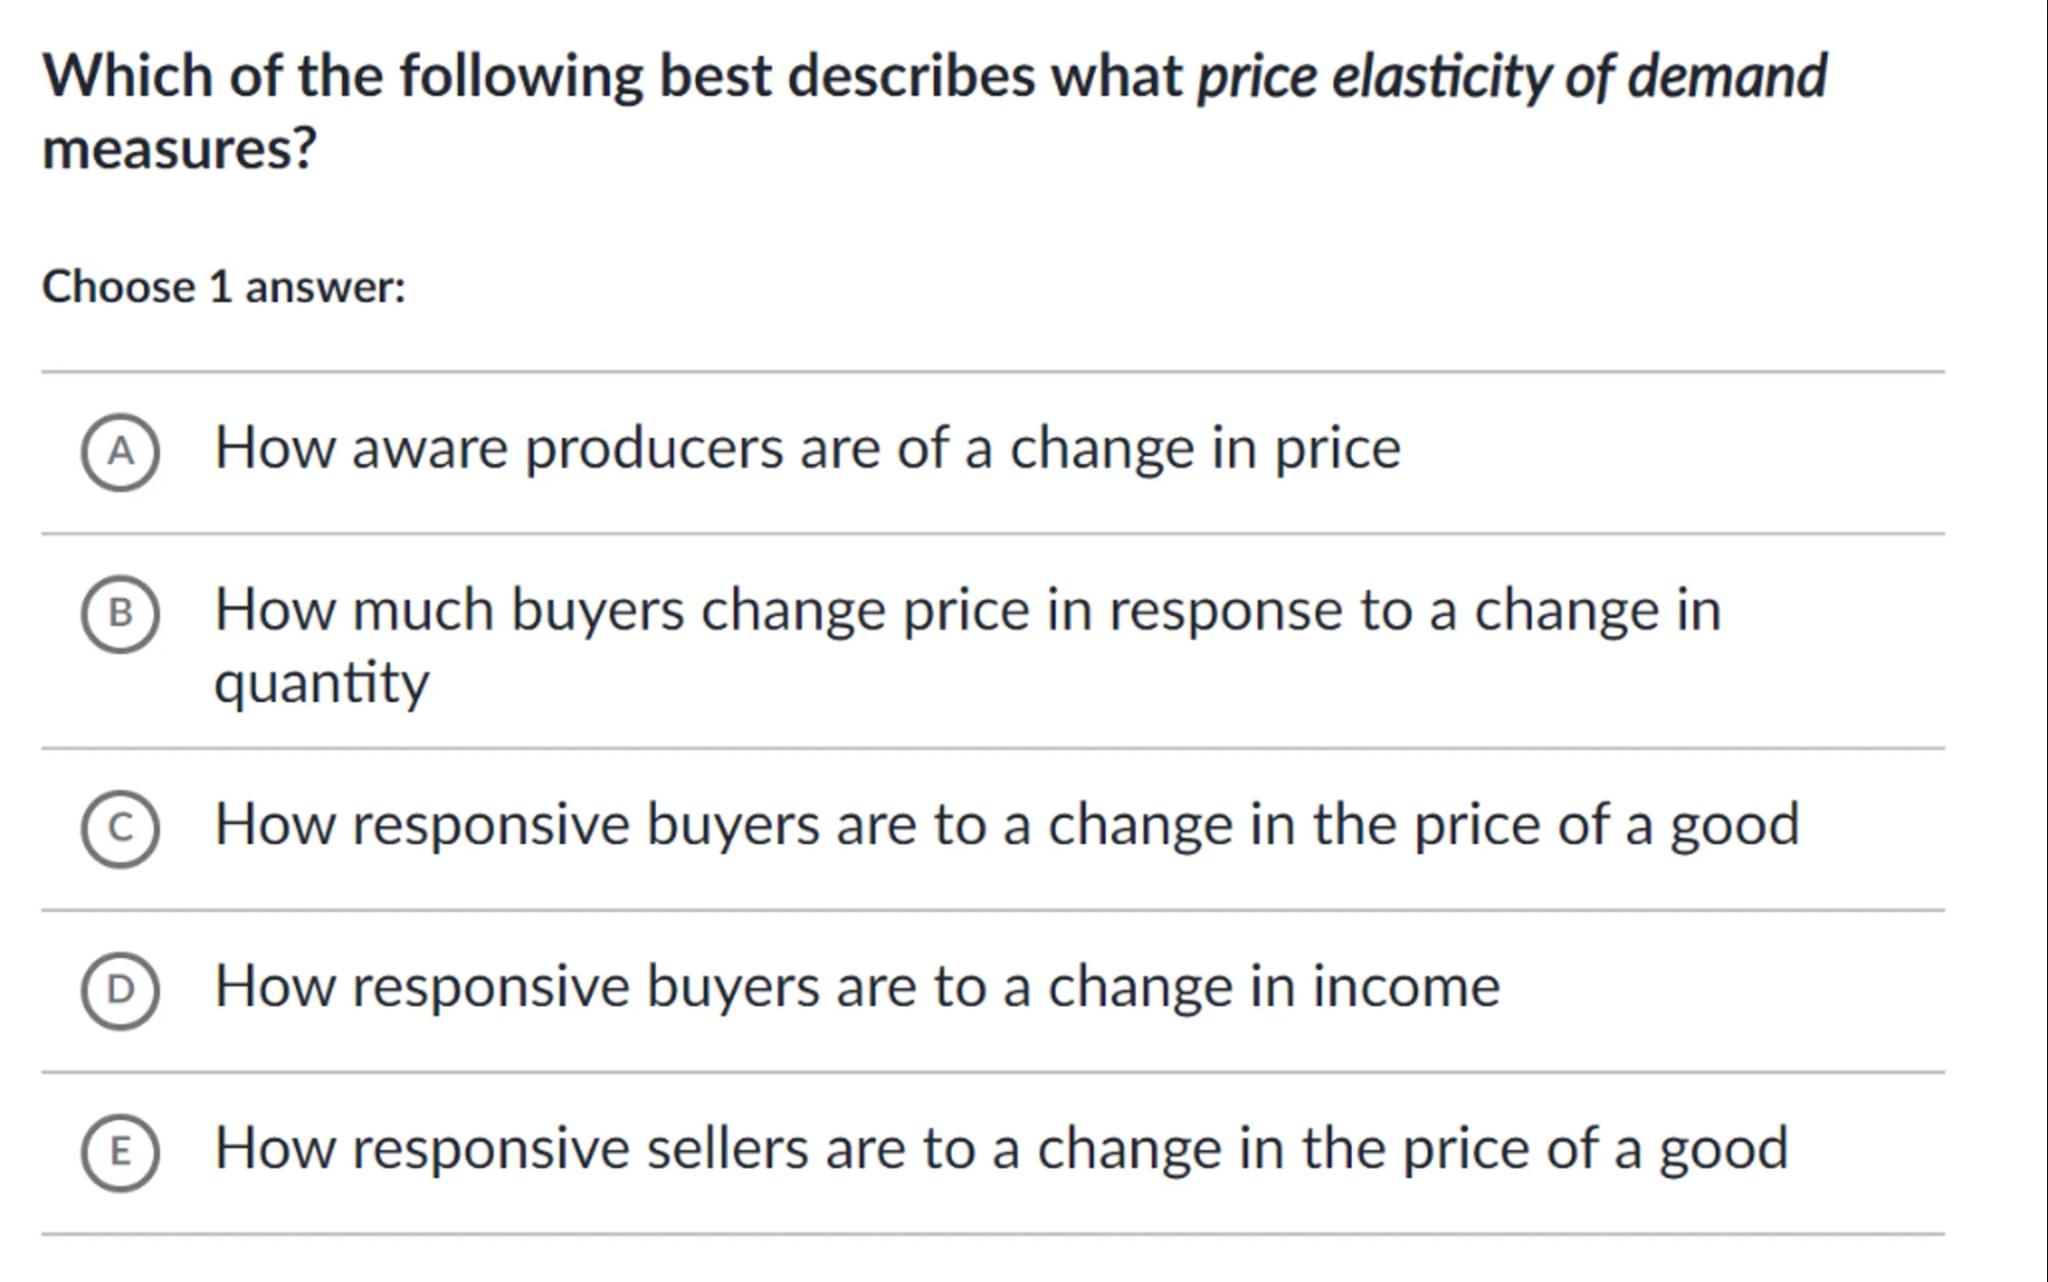Click the word "sellers" in option E

coord(727,1148)
